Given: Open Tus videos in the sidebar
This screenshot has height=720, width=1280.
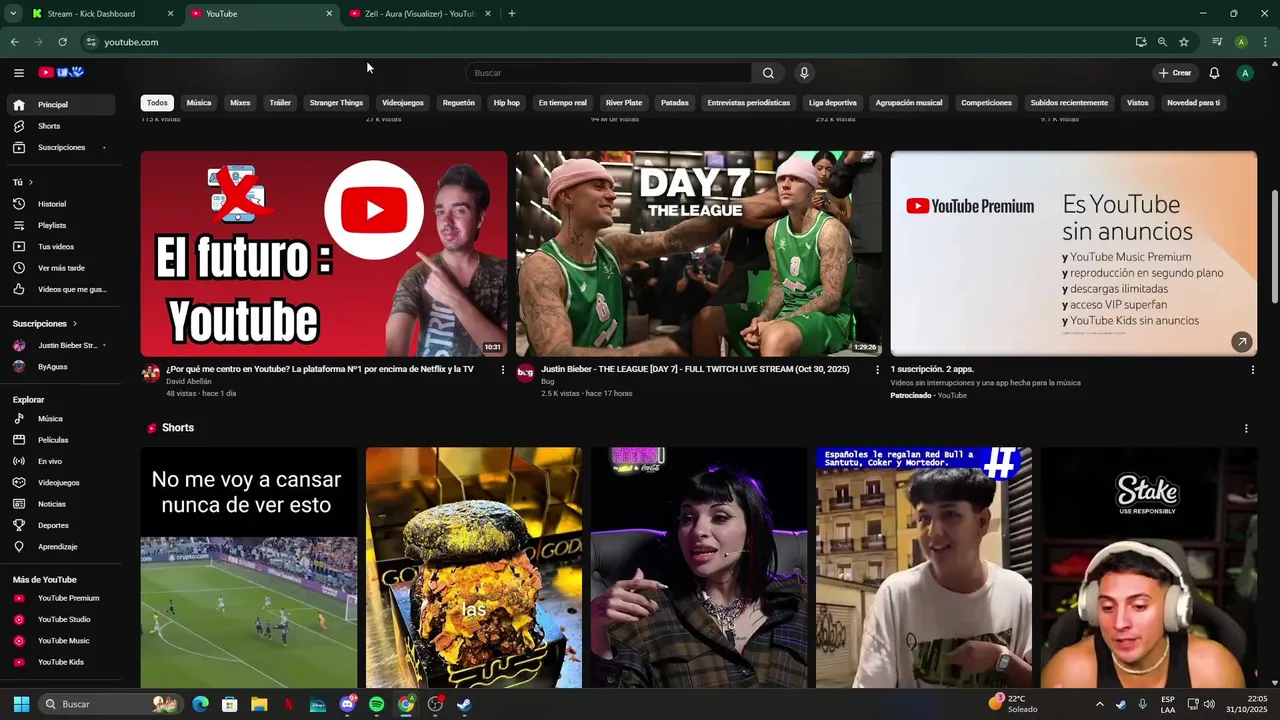Looking at the screenshot, I should [60, 247].
